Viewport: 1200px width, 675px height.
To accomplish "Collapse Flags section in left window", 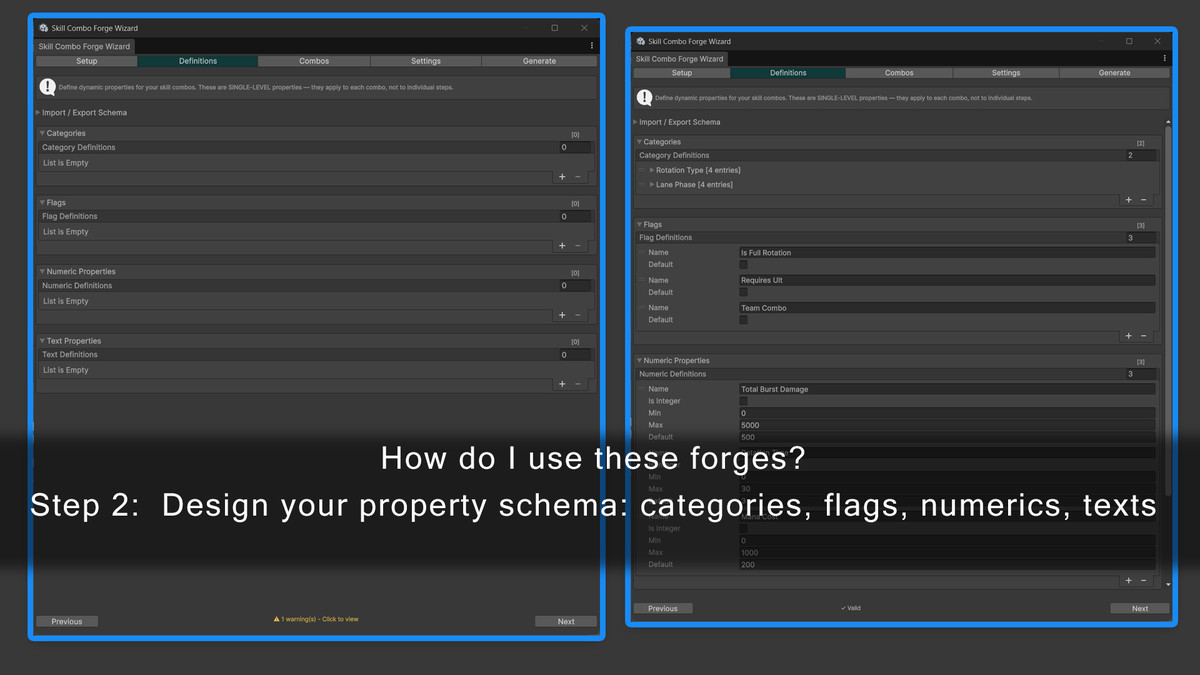I will tap(42, 203).
